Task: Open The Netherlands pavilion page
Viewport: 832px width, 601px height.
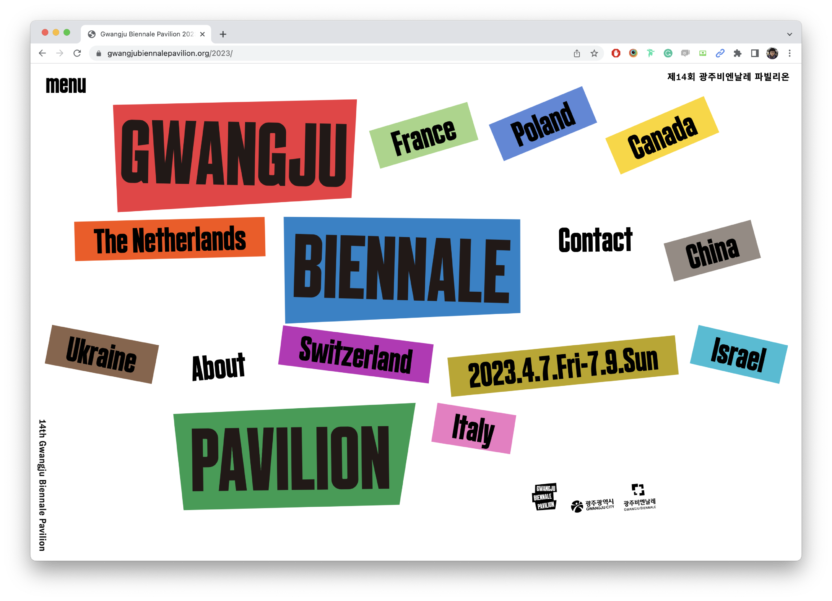Action: (x=169, y=239)
